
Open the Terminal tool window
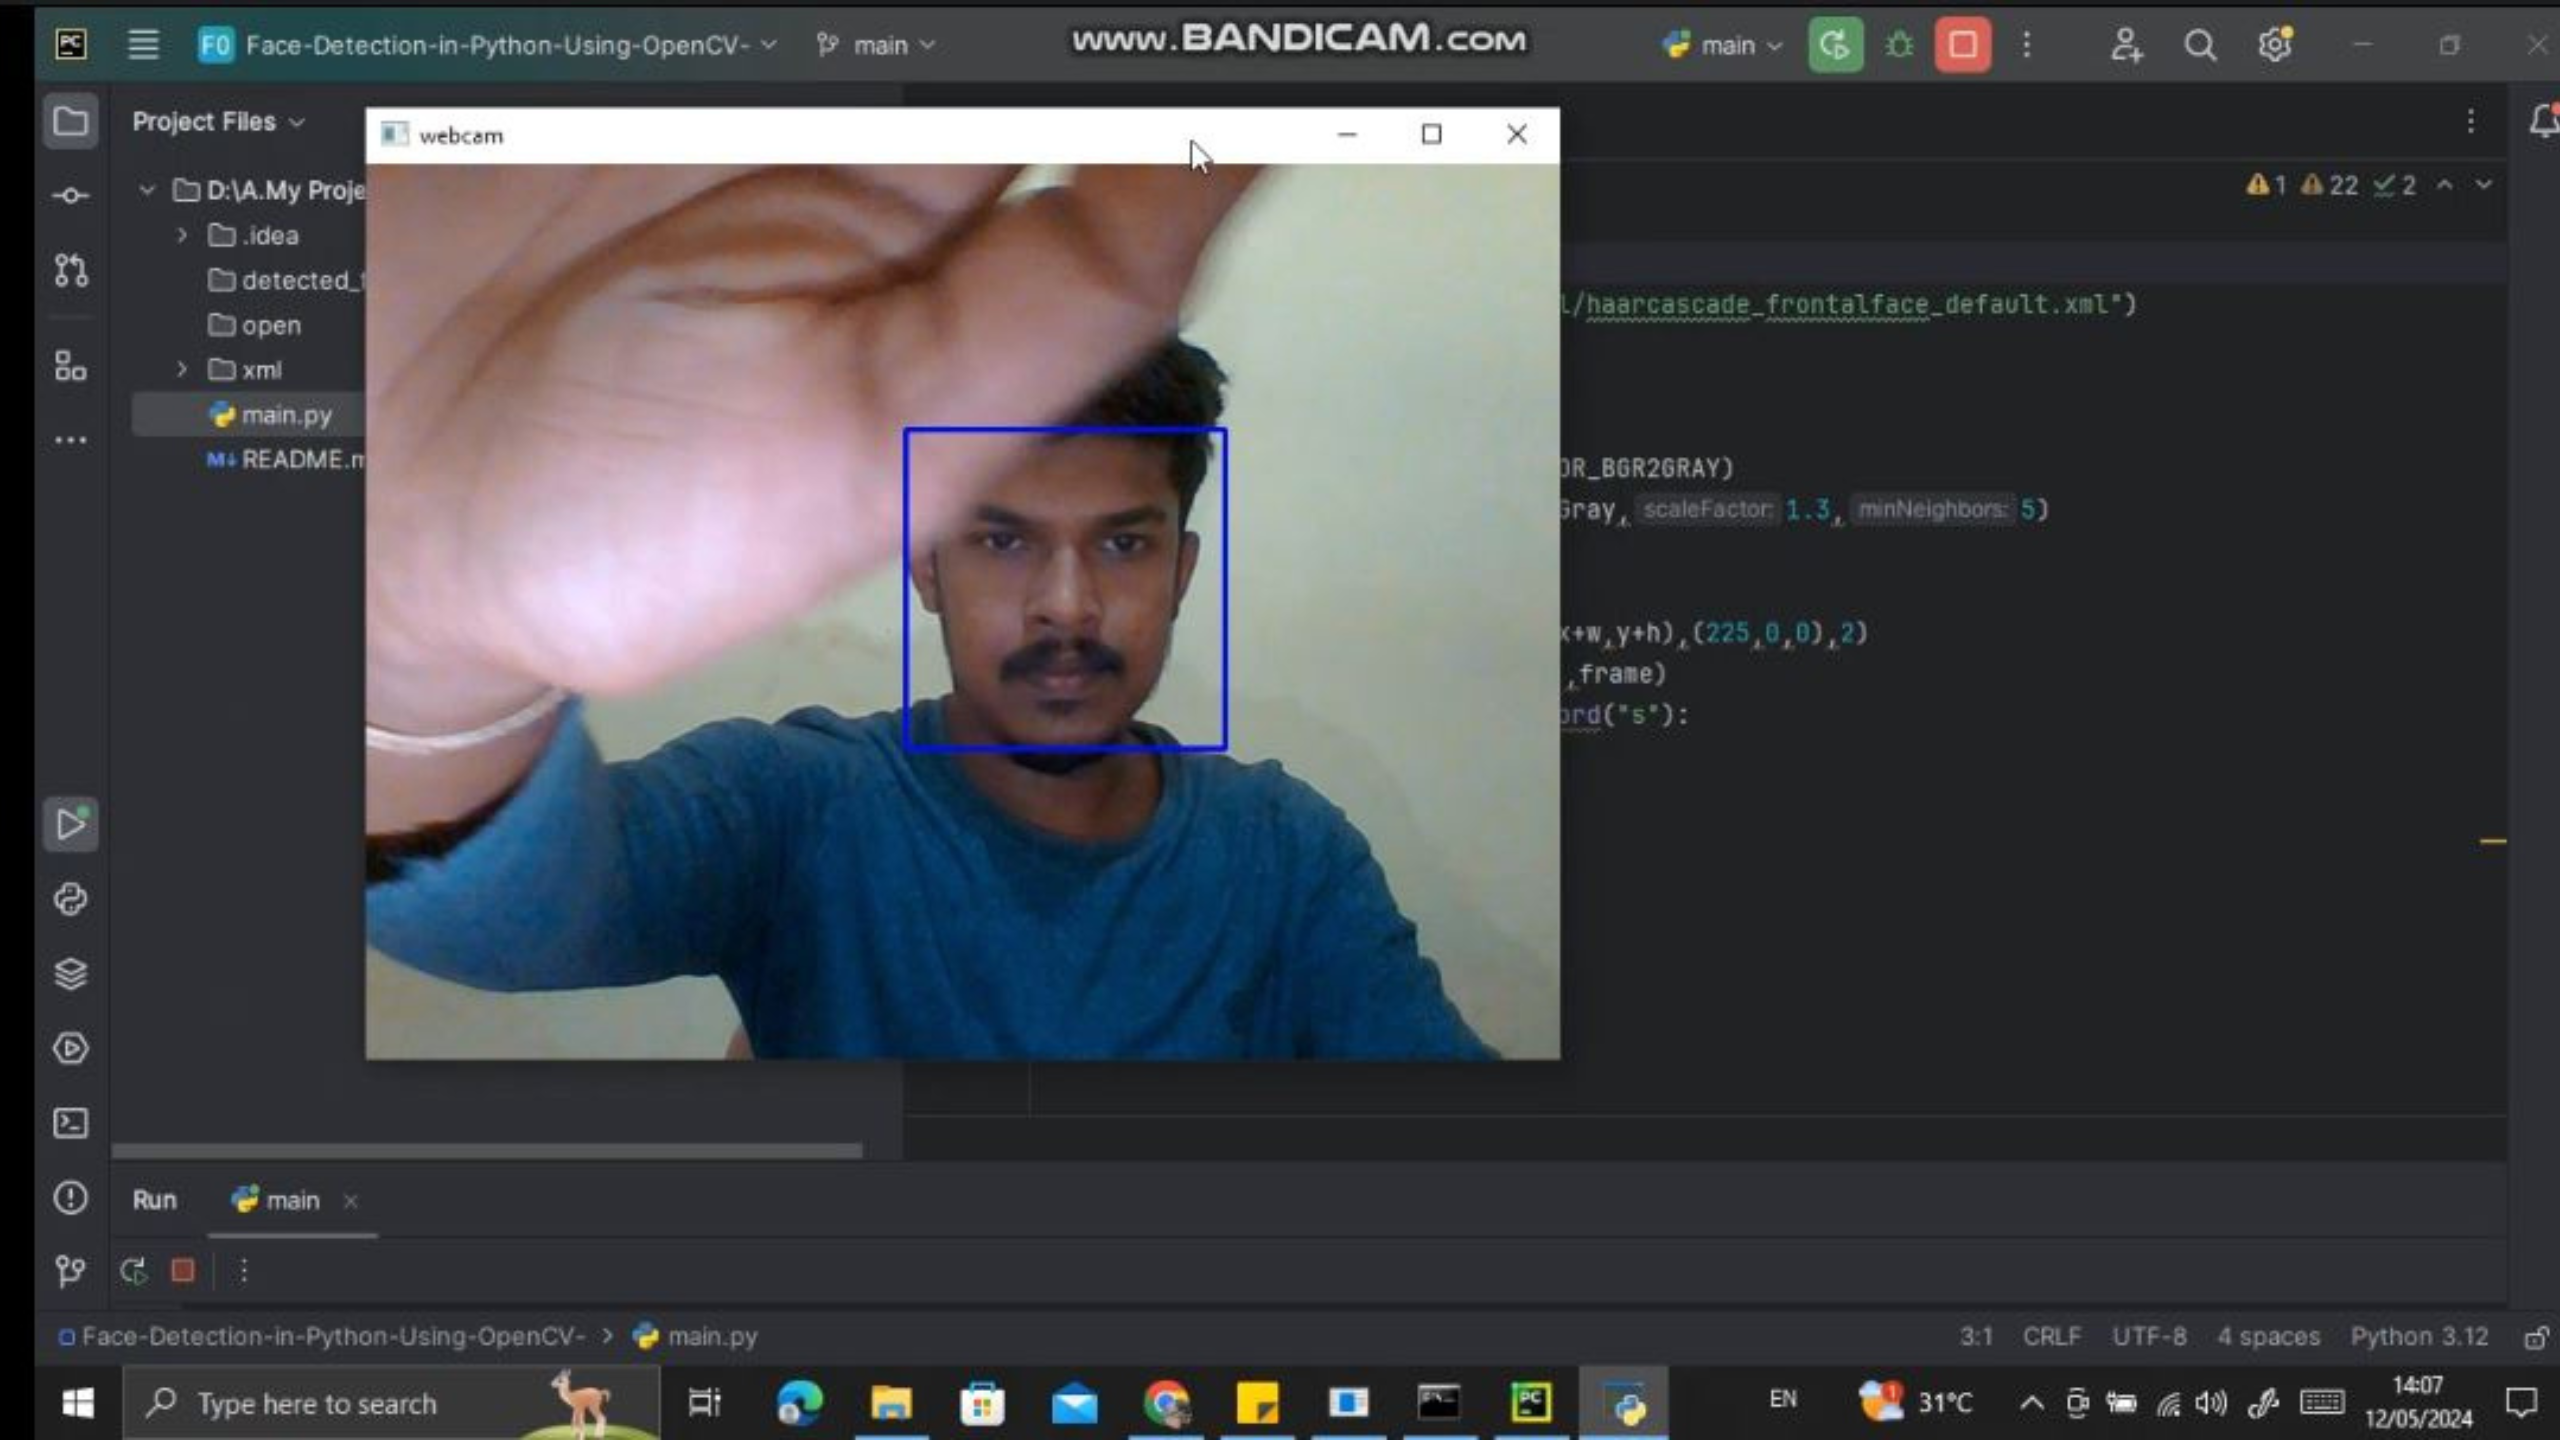tap(69, 1124)
